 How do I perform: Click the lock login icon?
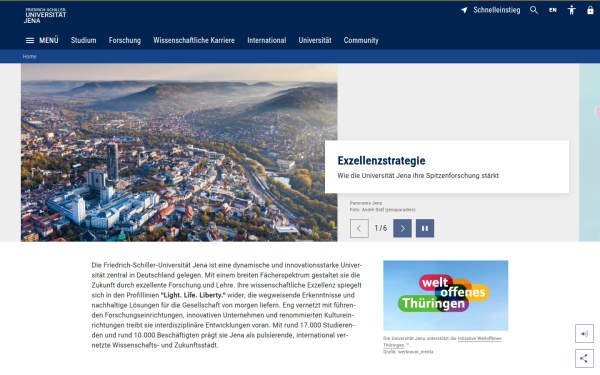[x=590, y=10]
